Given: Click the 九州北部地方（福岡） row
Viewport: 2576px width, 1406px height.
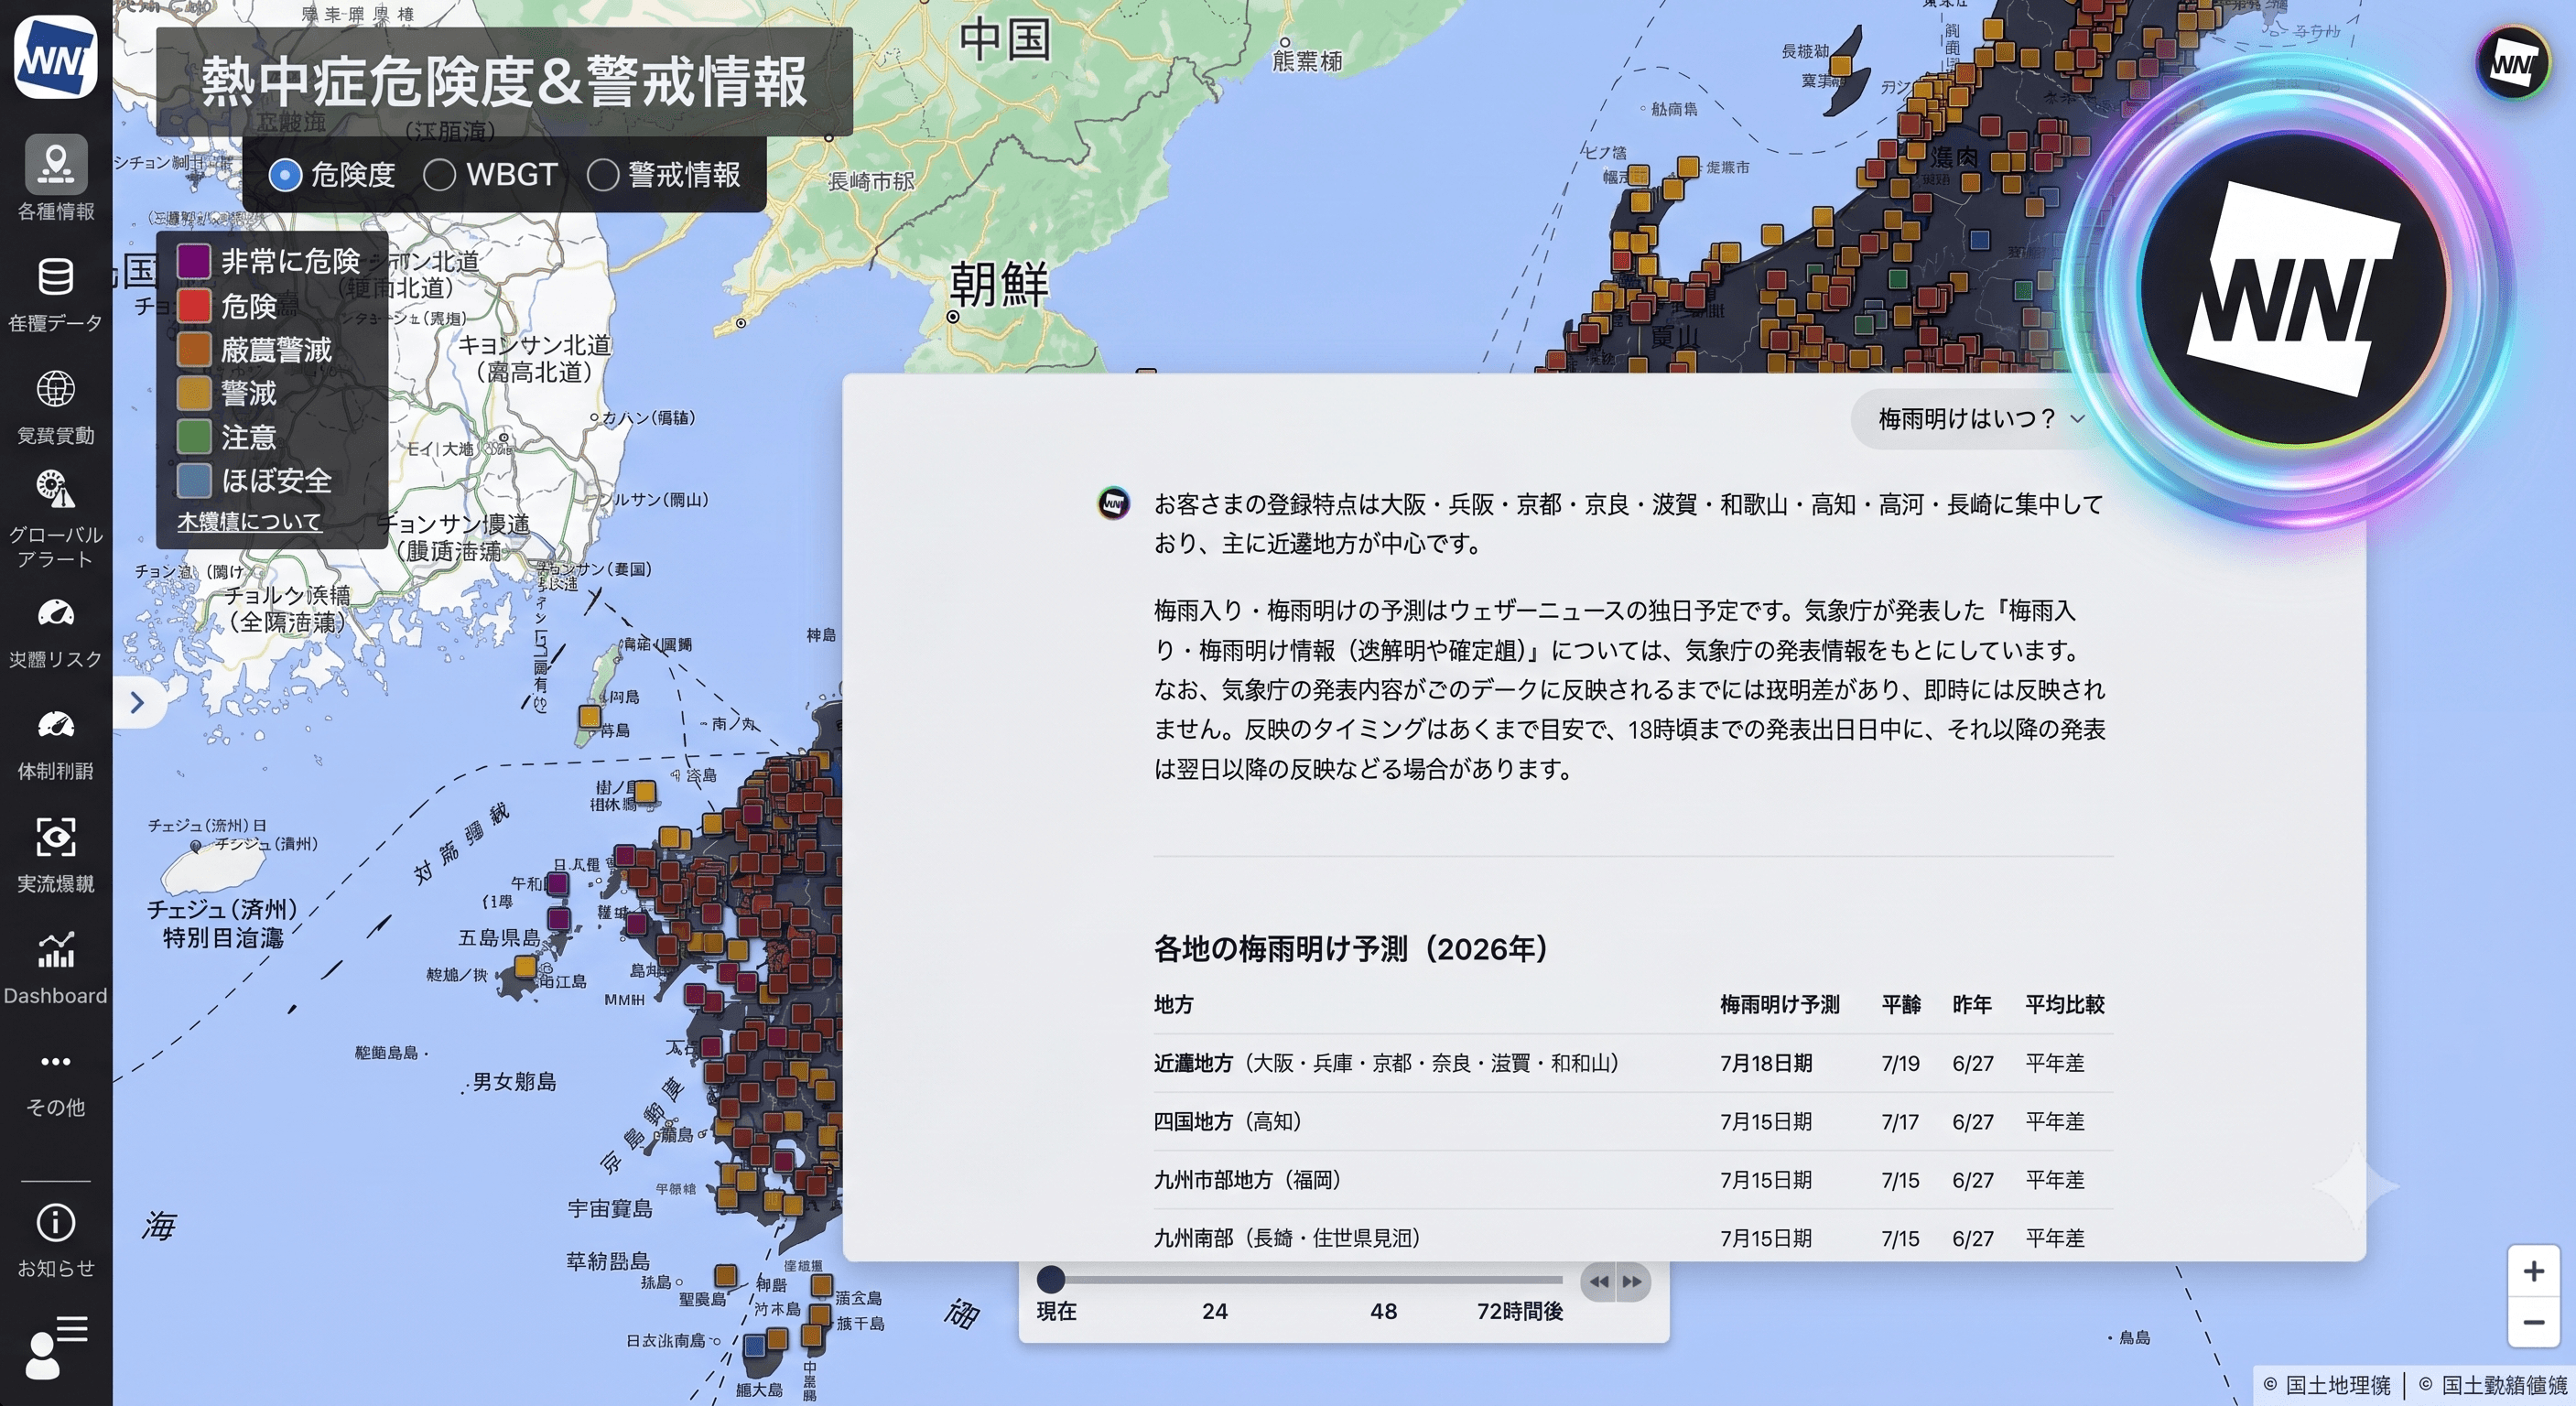Looking at the screenshot, I should click(1633, 1180).
